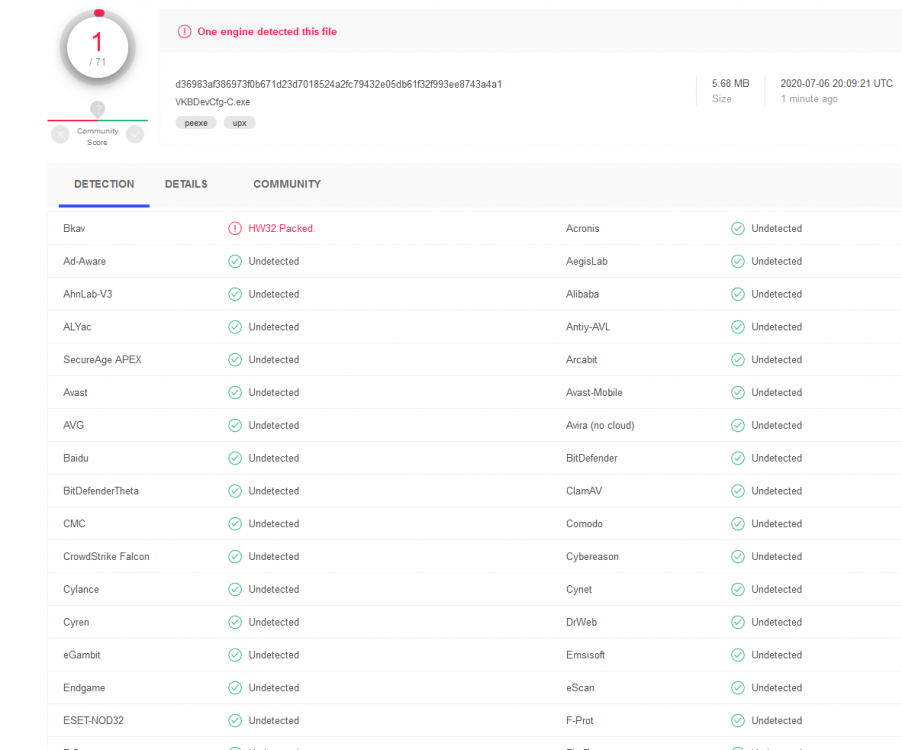The height and width of the screenshot is (750, 902).
Task: Click the green check icon for ClamAV
Action: [738, 491]
